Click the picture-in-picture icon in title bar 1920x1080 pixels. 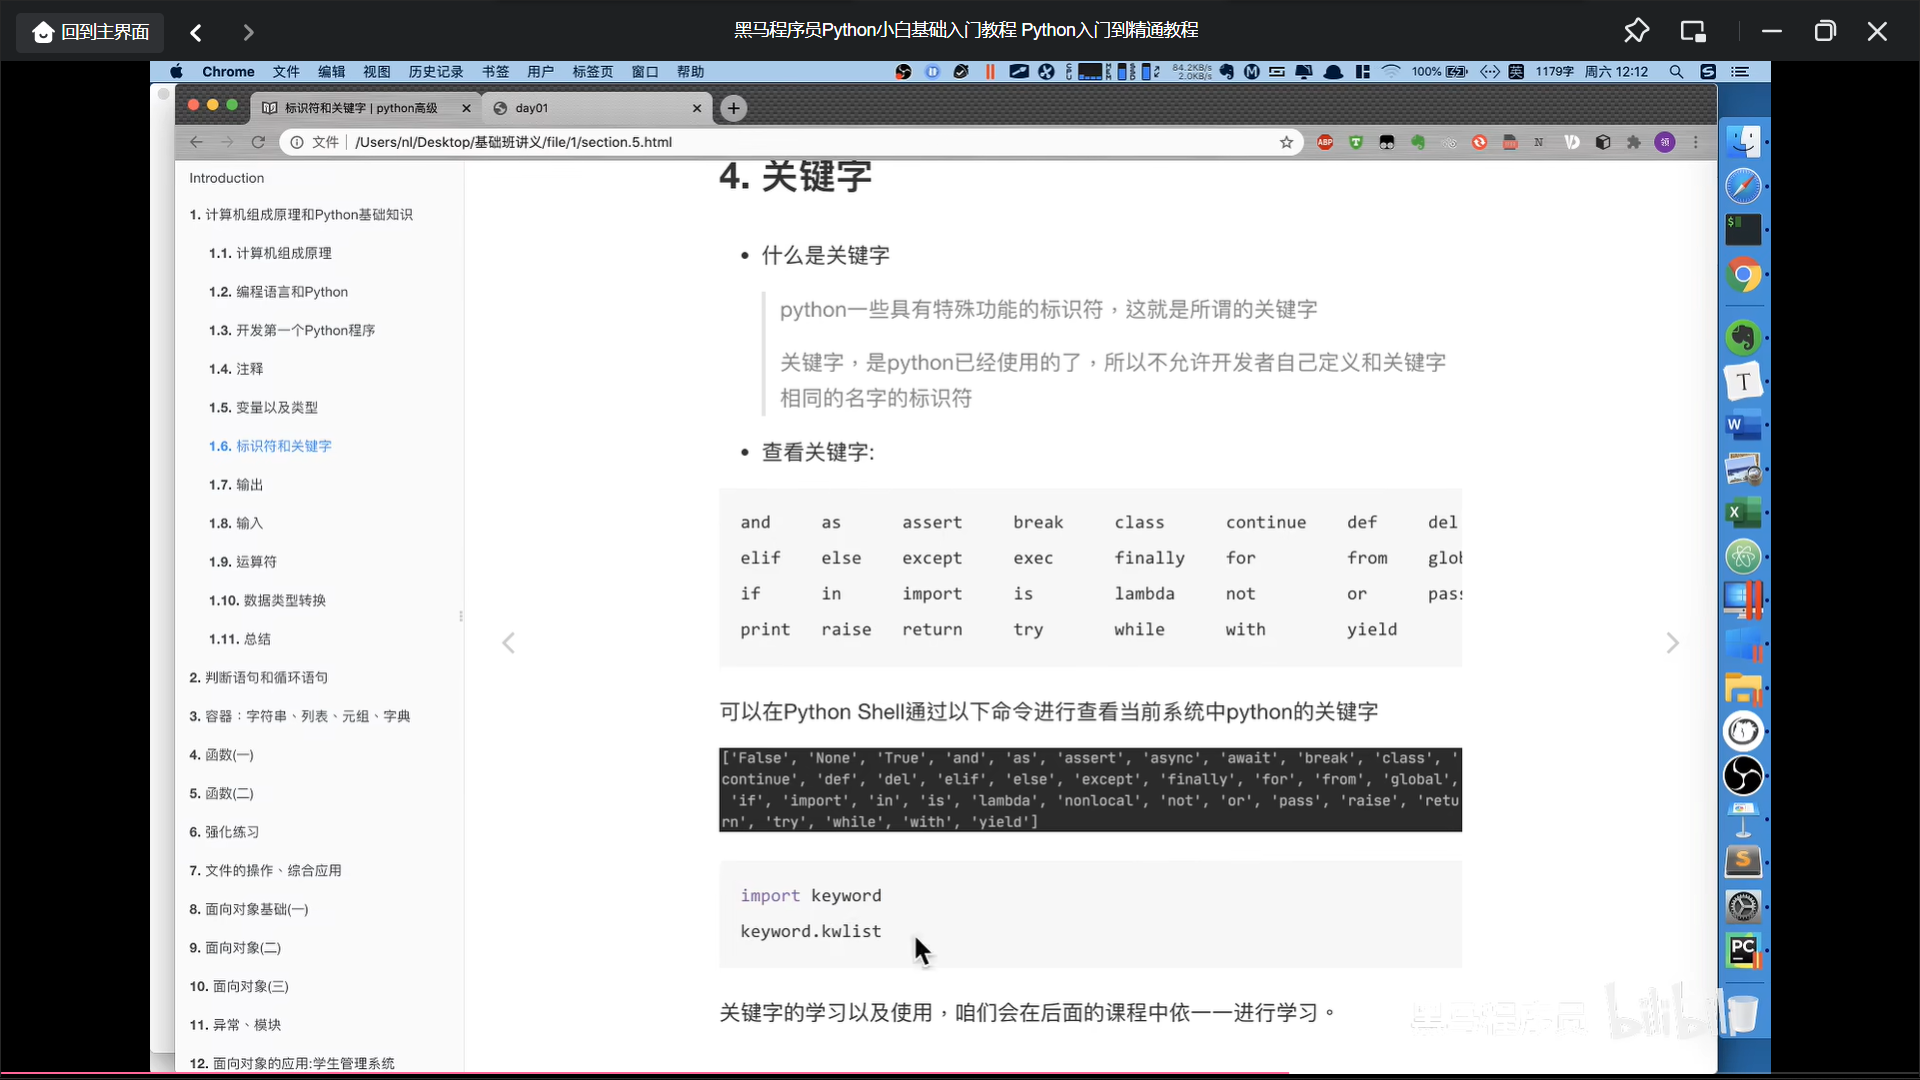click(x=1693, y=31)
